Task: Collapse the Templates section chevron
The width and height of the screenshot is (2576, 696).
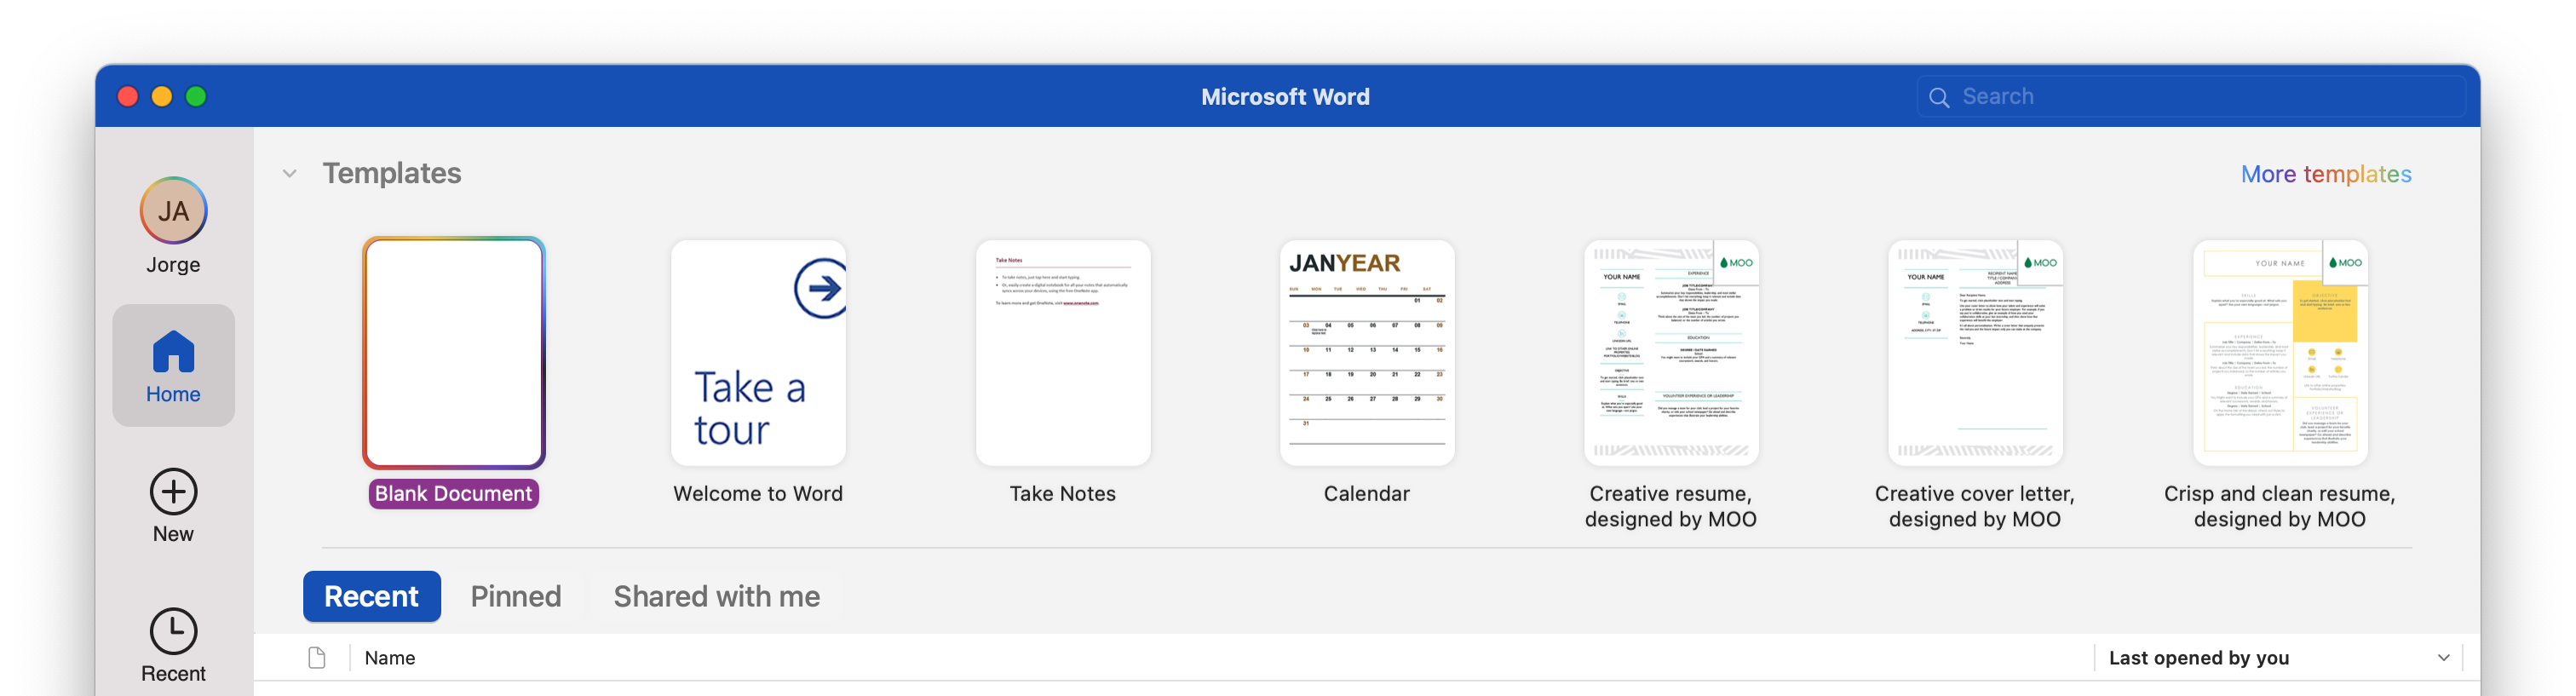Action: point(290,174)
